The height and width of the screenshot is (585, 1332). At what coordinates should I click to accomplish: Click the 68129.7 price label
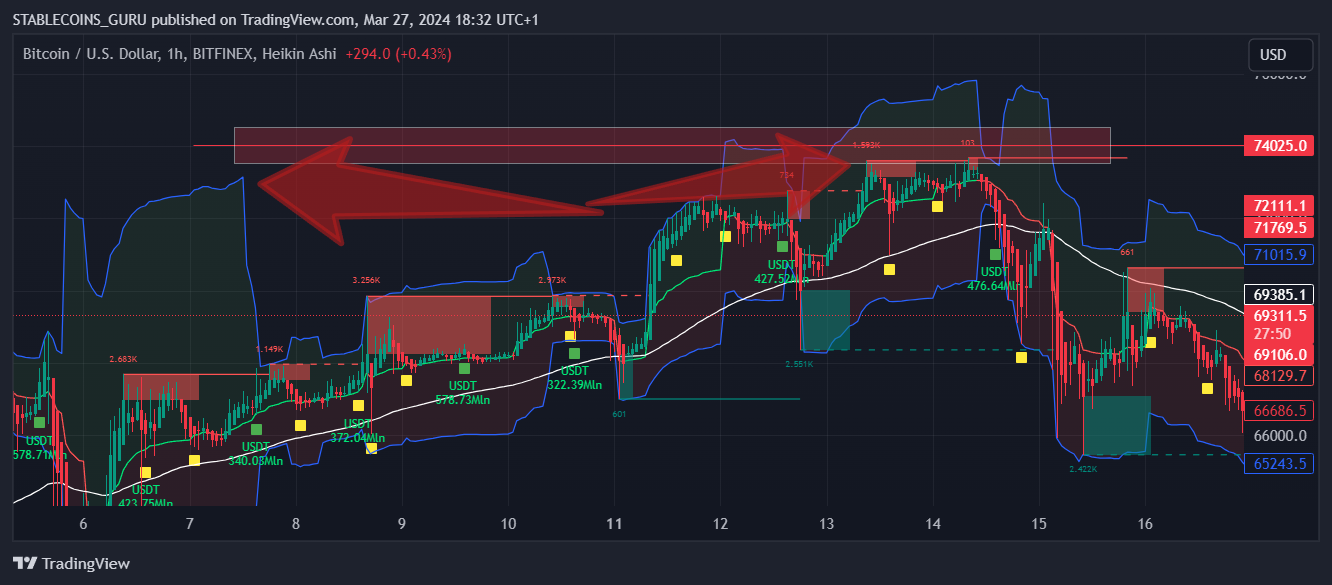[1280, 376]
